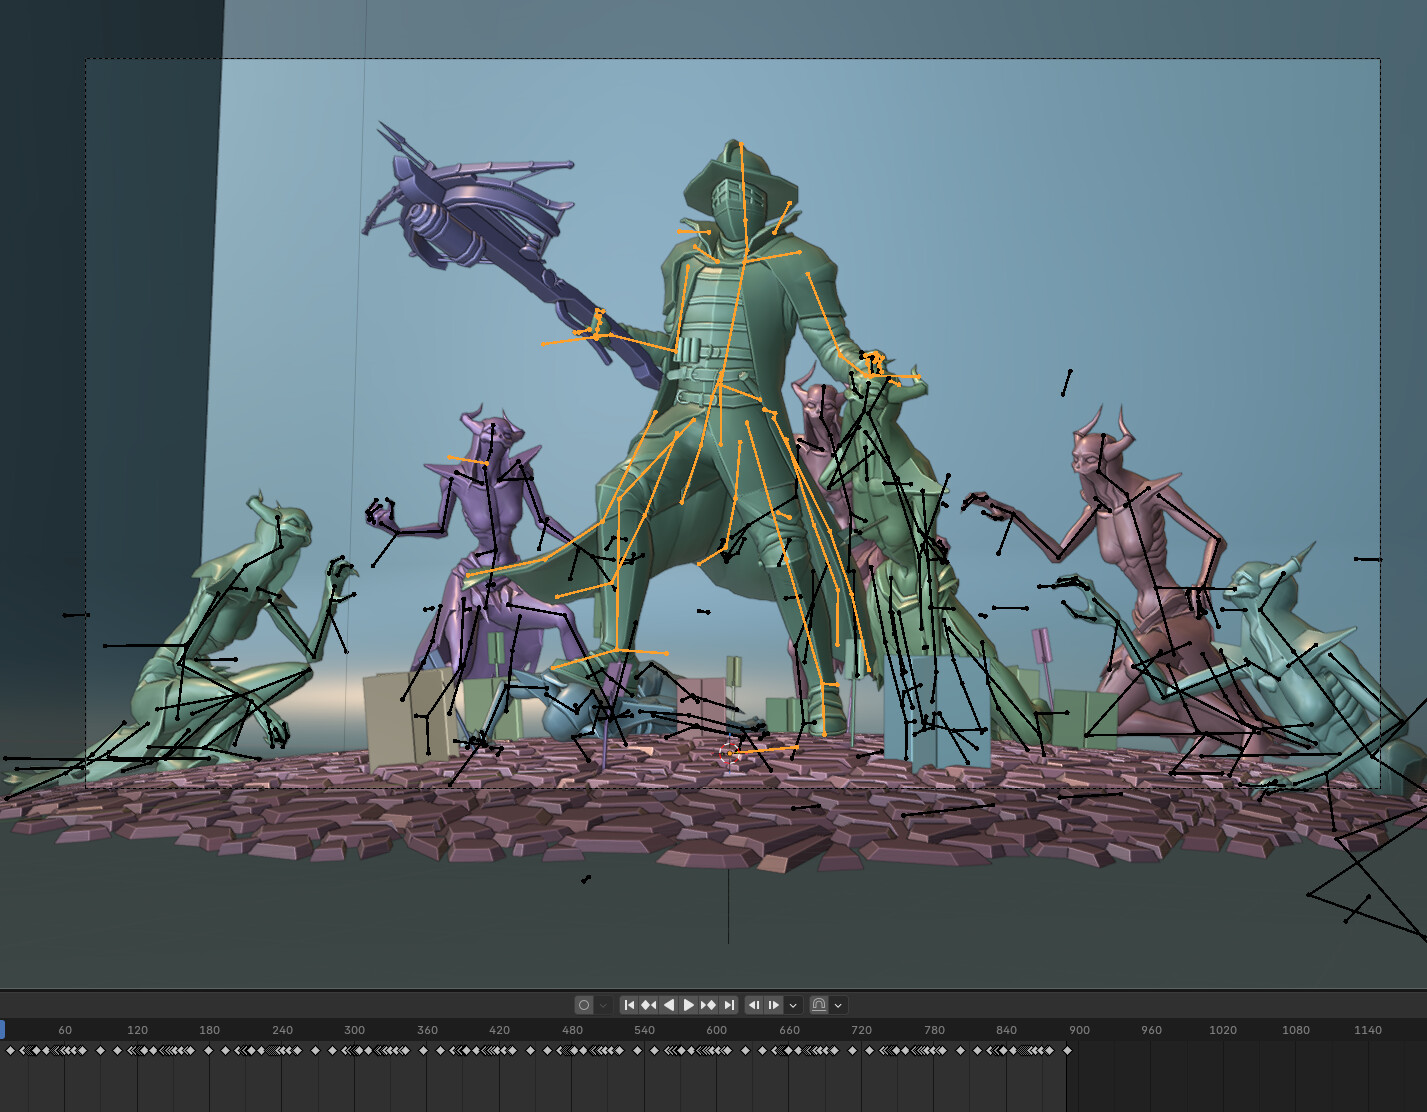The image size is (1427, 1112).
Task: Jump to the previous keyframe
Action: click(x=649, y=1005)
